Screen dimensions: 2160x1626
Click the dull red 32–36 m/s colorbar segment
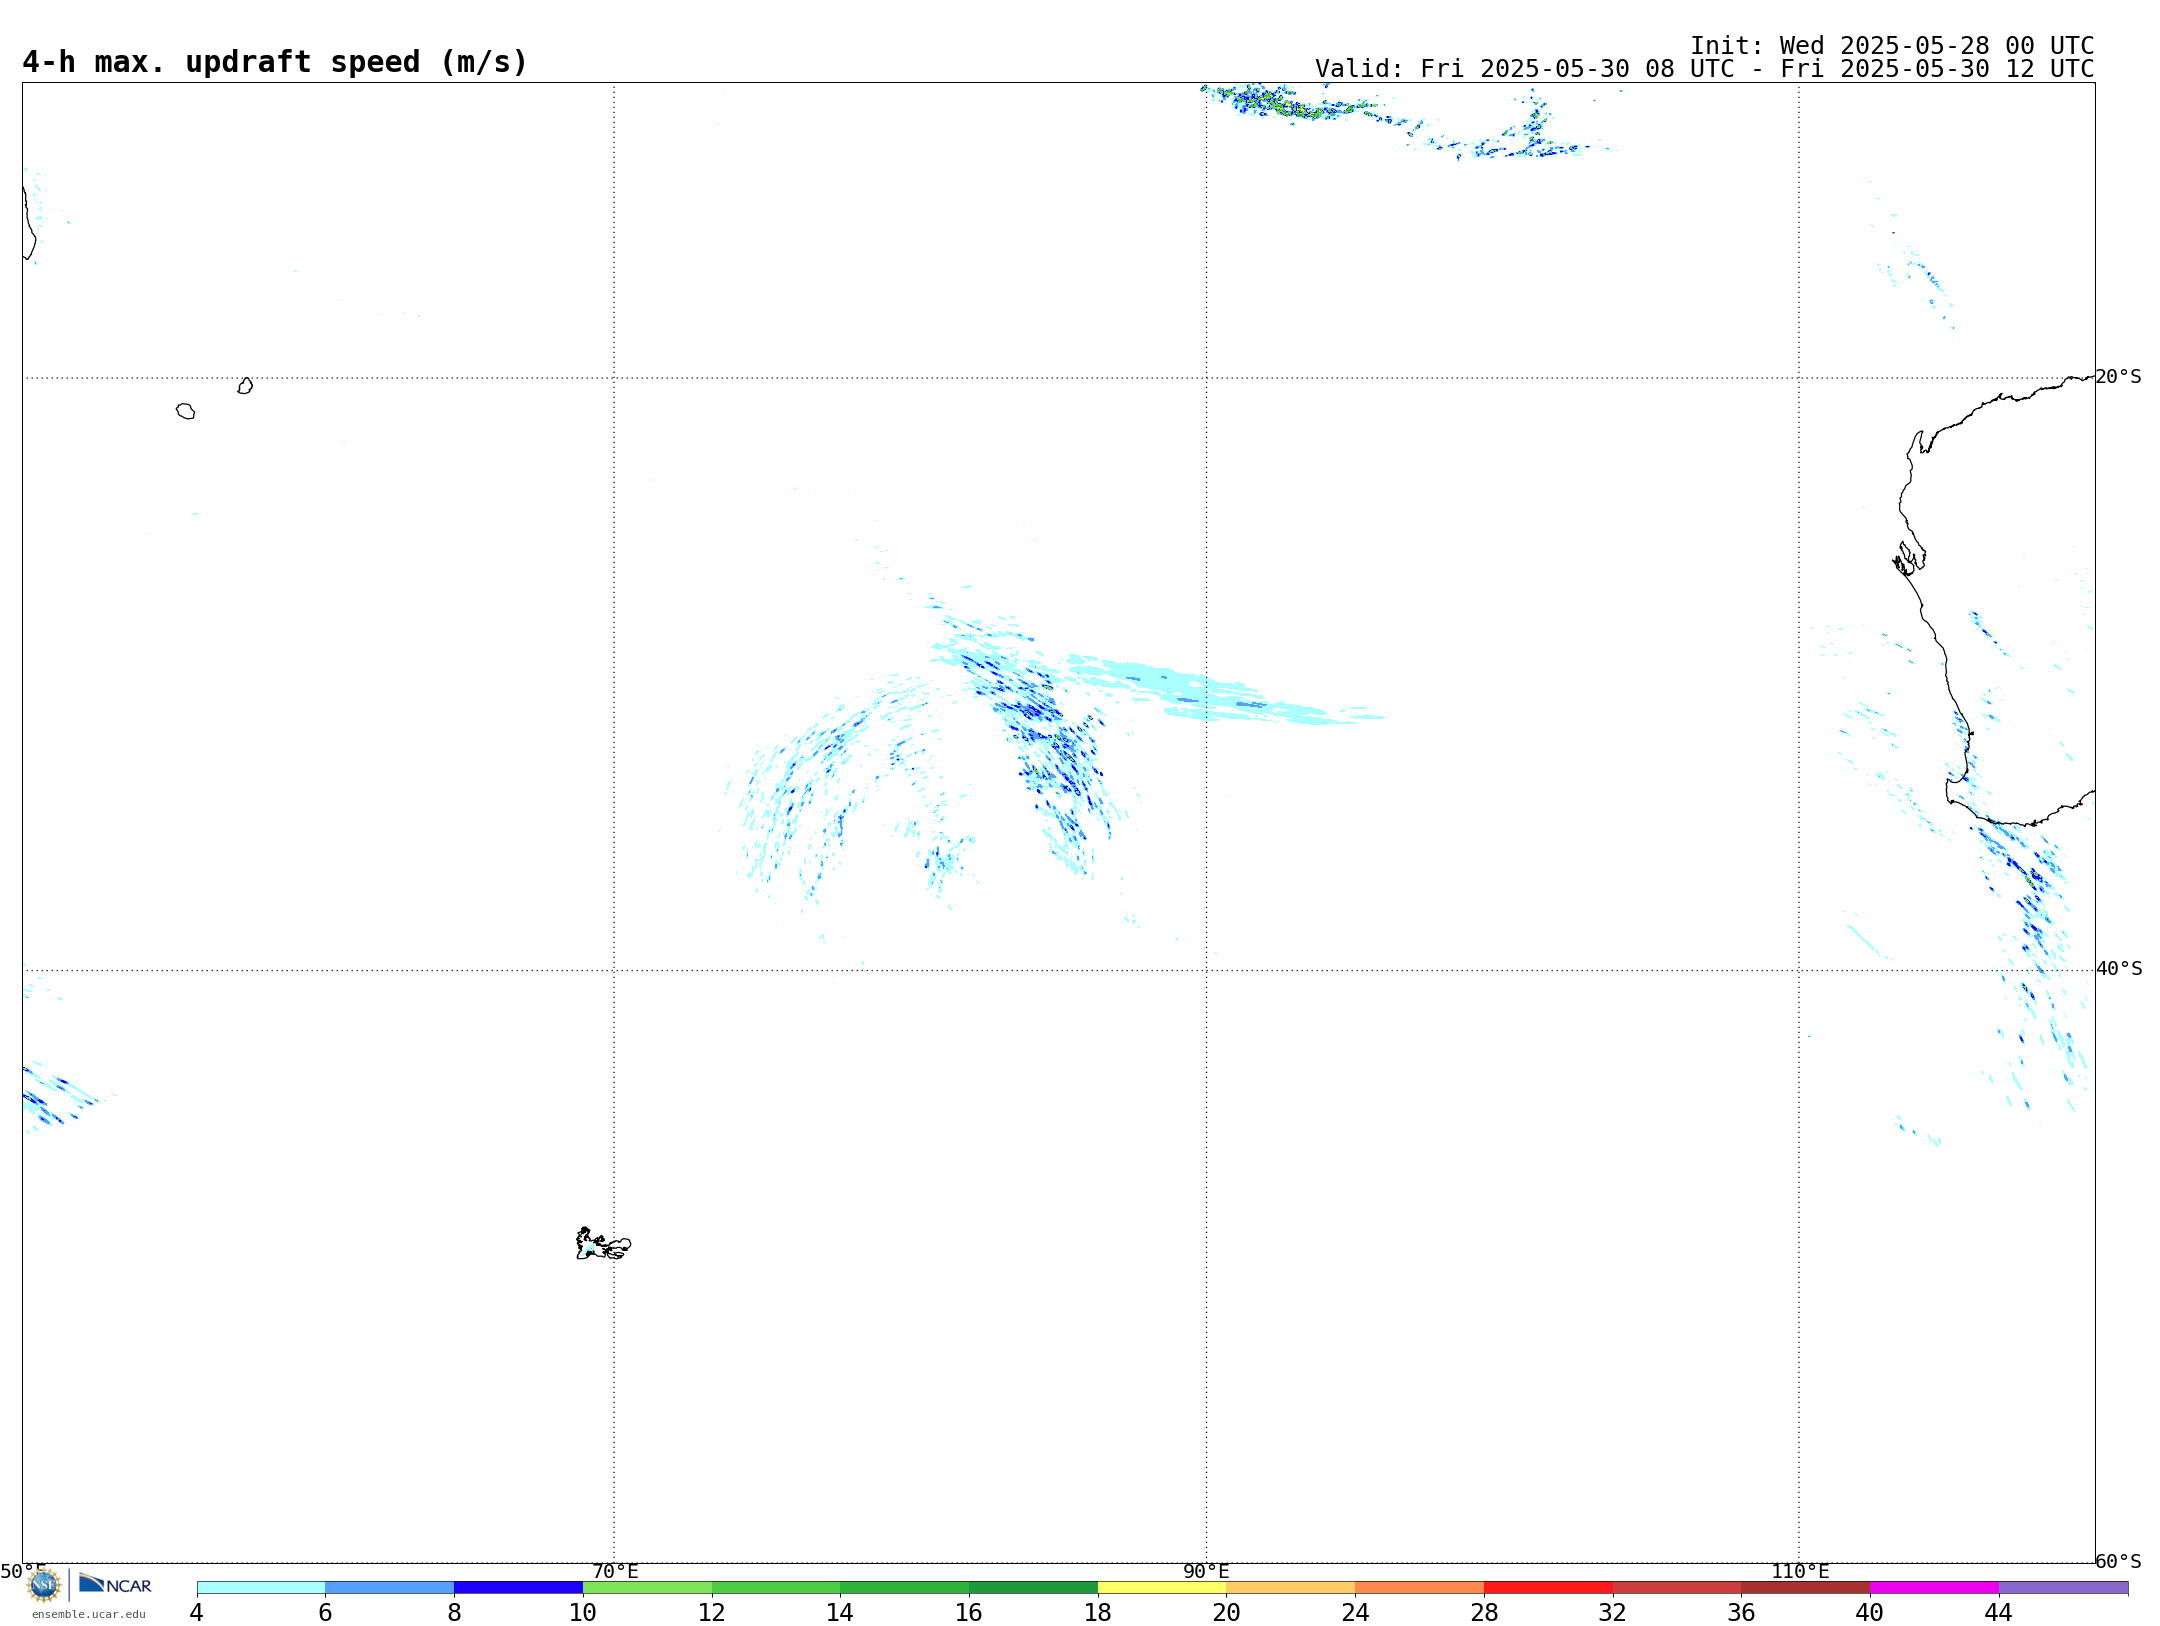click(1677, 1587)
